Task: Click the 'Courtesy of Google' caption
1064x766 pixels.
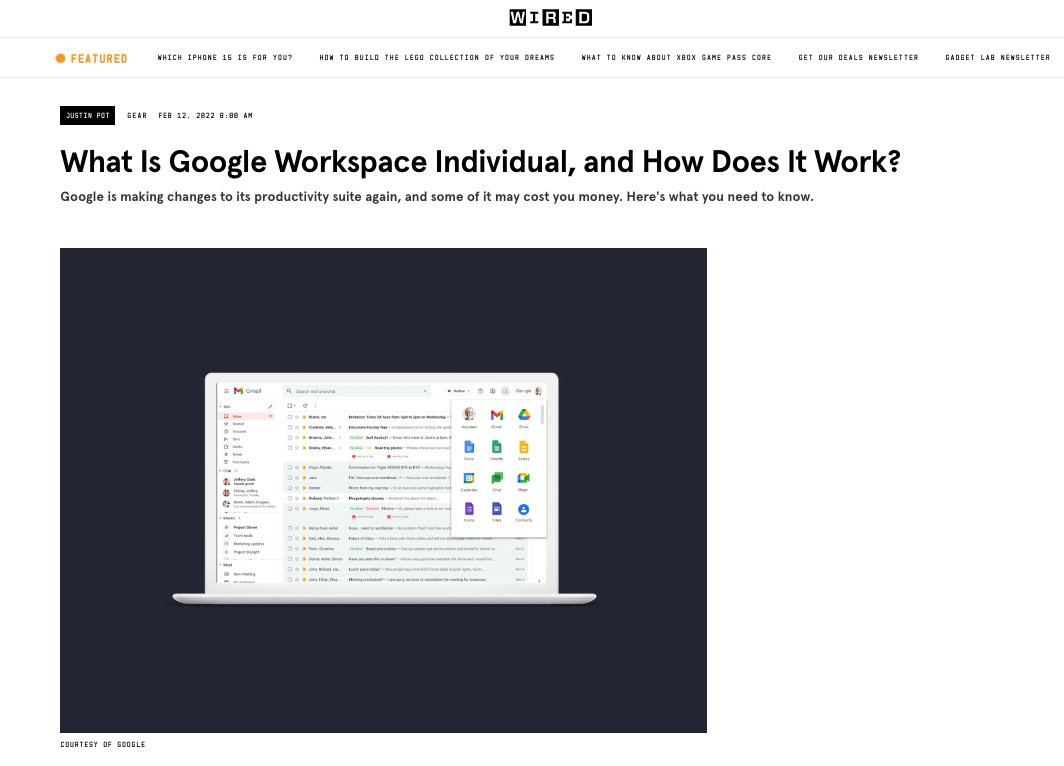Action: click(103, 744)
